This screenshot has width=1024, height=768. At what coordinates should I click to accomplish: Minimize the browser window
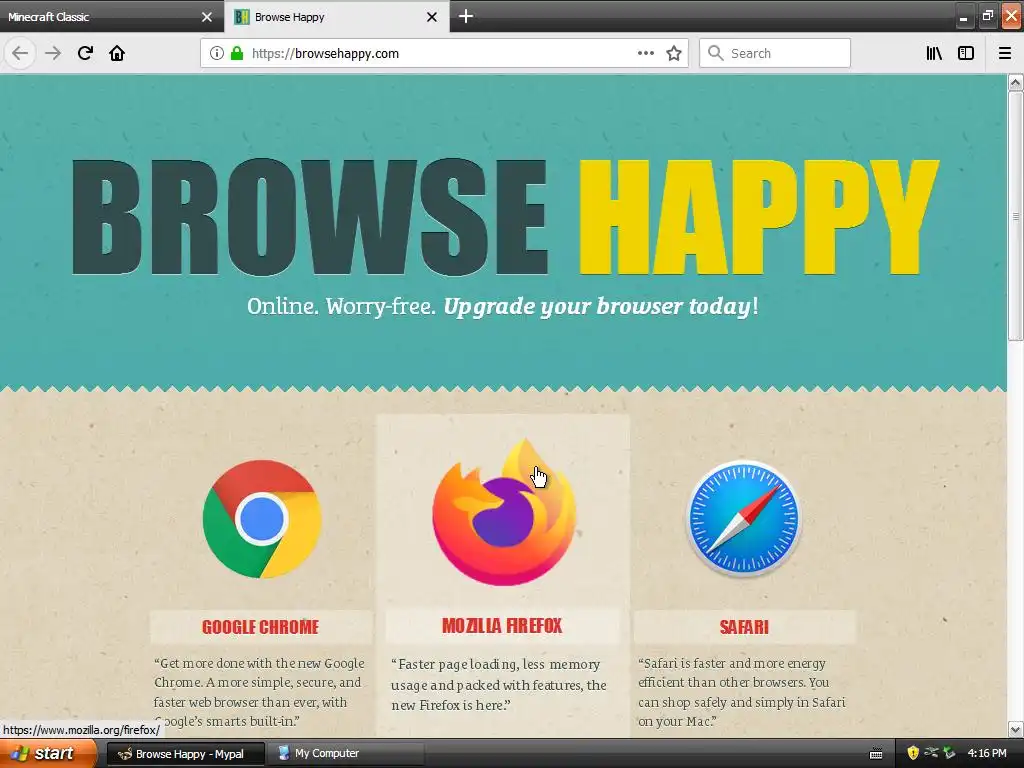click(963, 18)
